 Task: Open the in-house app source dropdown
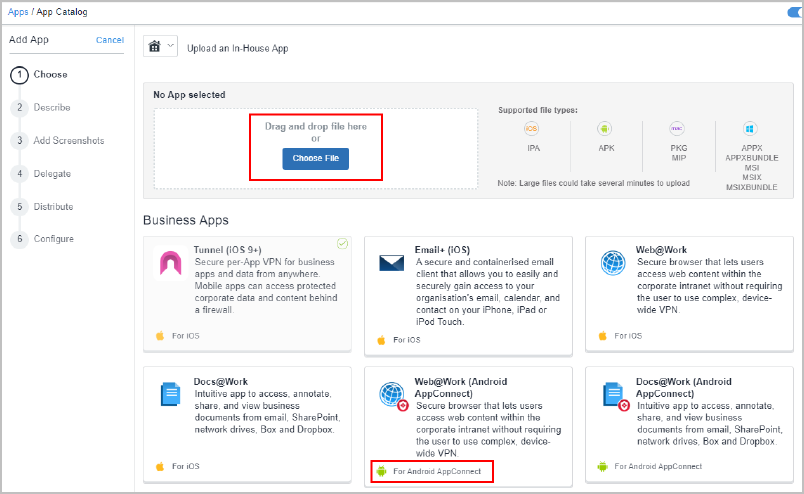(160, 47)
